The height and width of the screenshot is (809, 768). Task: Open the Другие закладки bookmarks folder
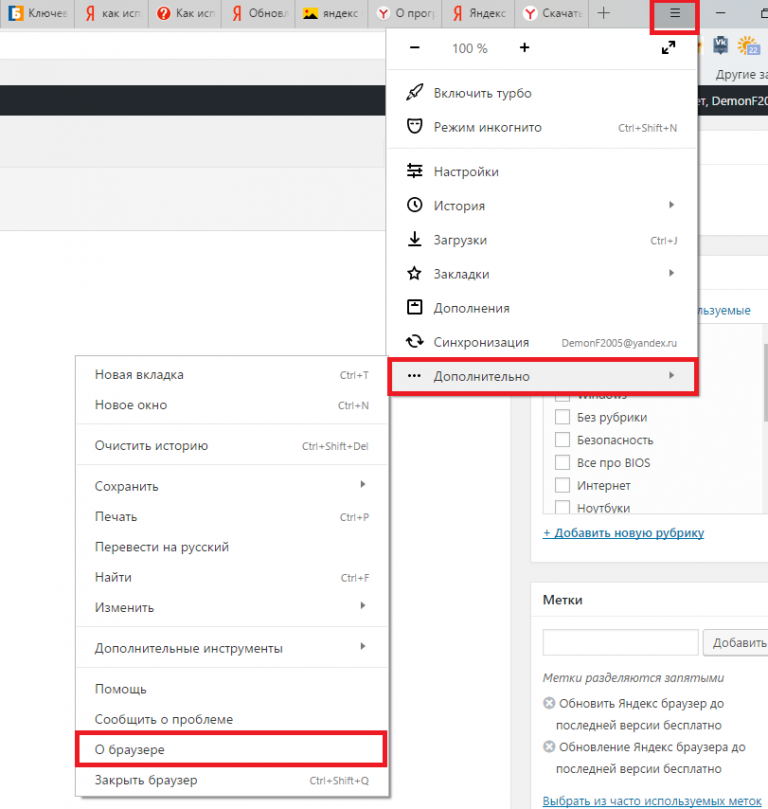pos(741,75)
